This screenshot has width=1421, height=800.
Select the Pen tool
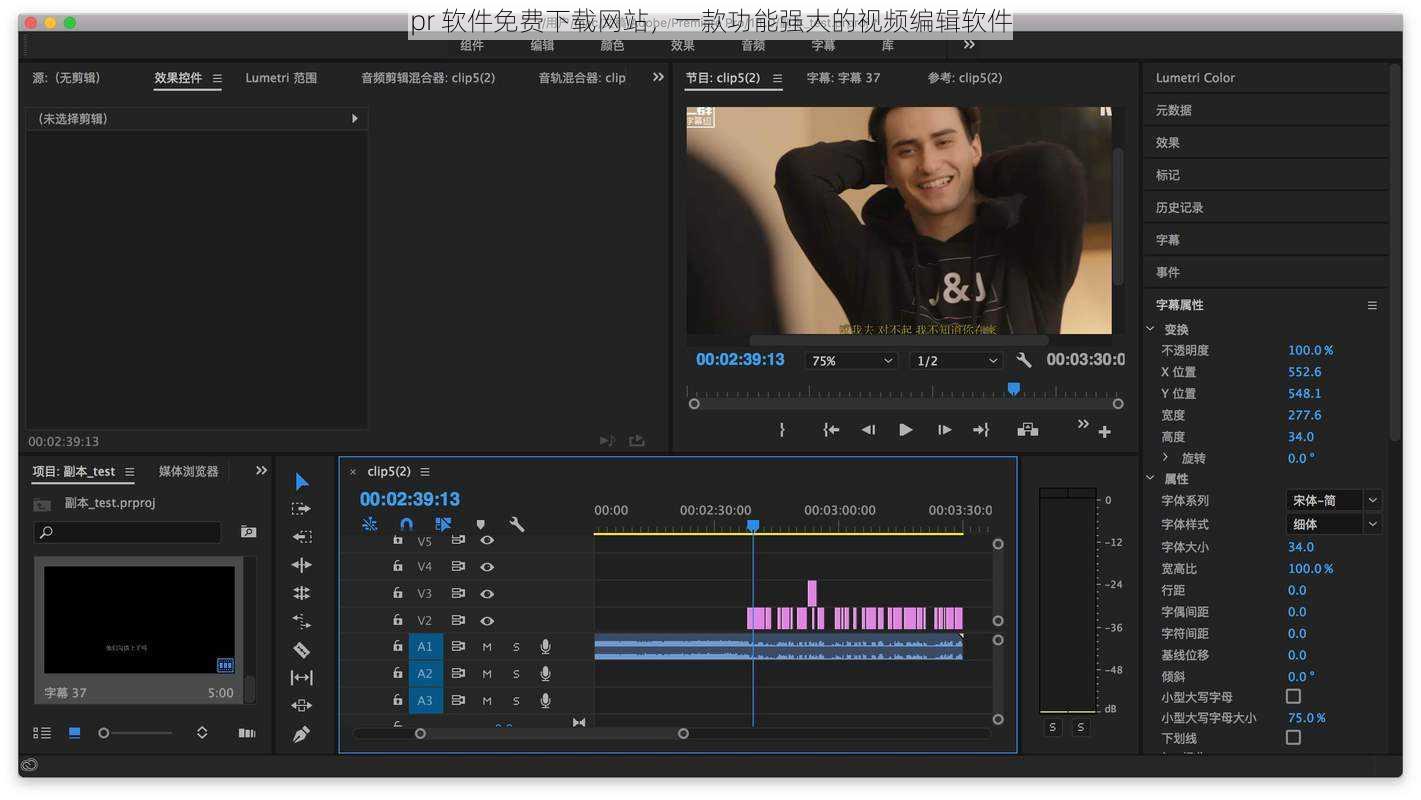pos(301,734)
